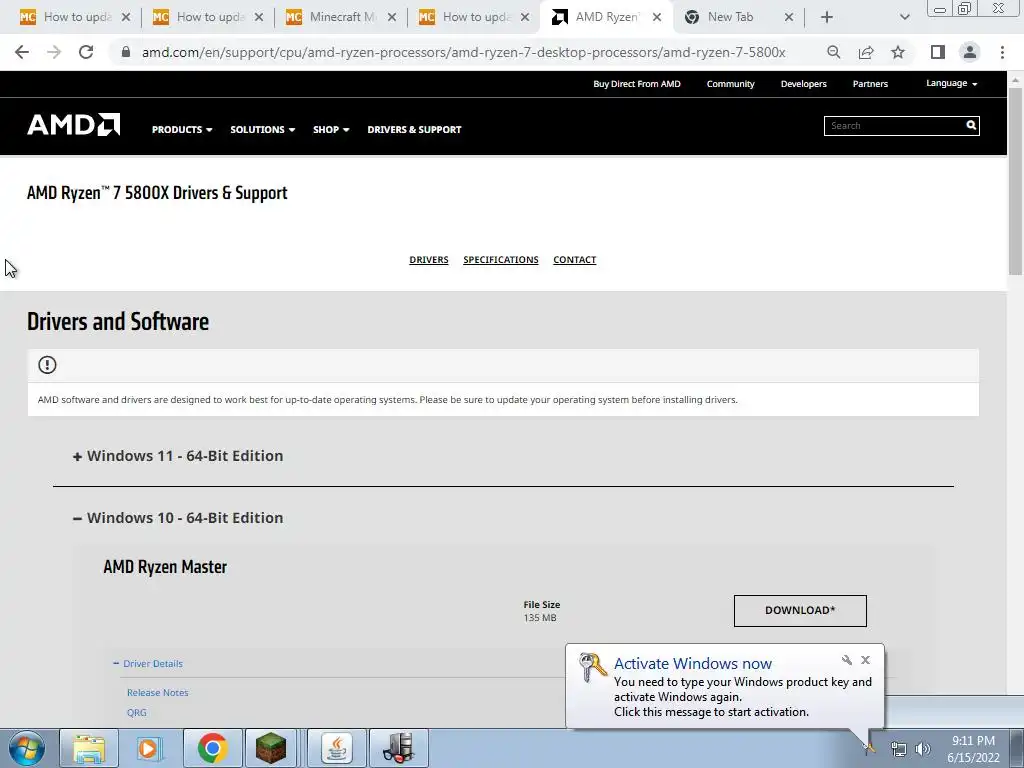Jump to the SPECIFICATIONS section link
The image size is (1024, 768).
coord(501,260)
